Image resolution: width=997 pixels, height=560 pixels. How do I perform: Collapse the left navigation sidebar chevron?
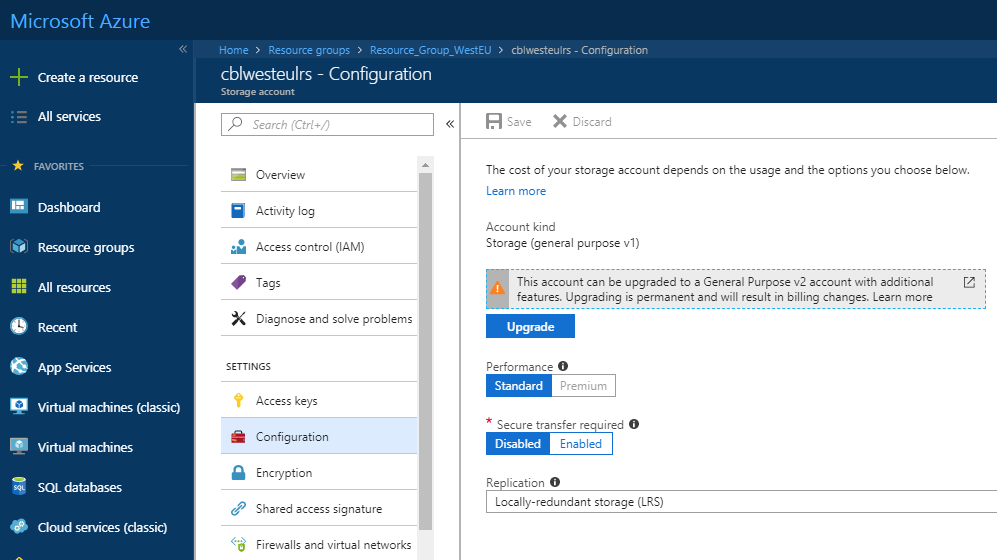(x=183, y=49)
